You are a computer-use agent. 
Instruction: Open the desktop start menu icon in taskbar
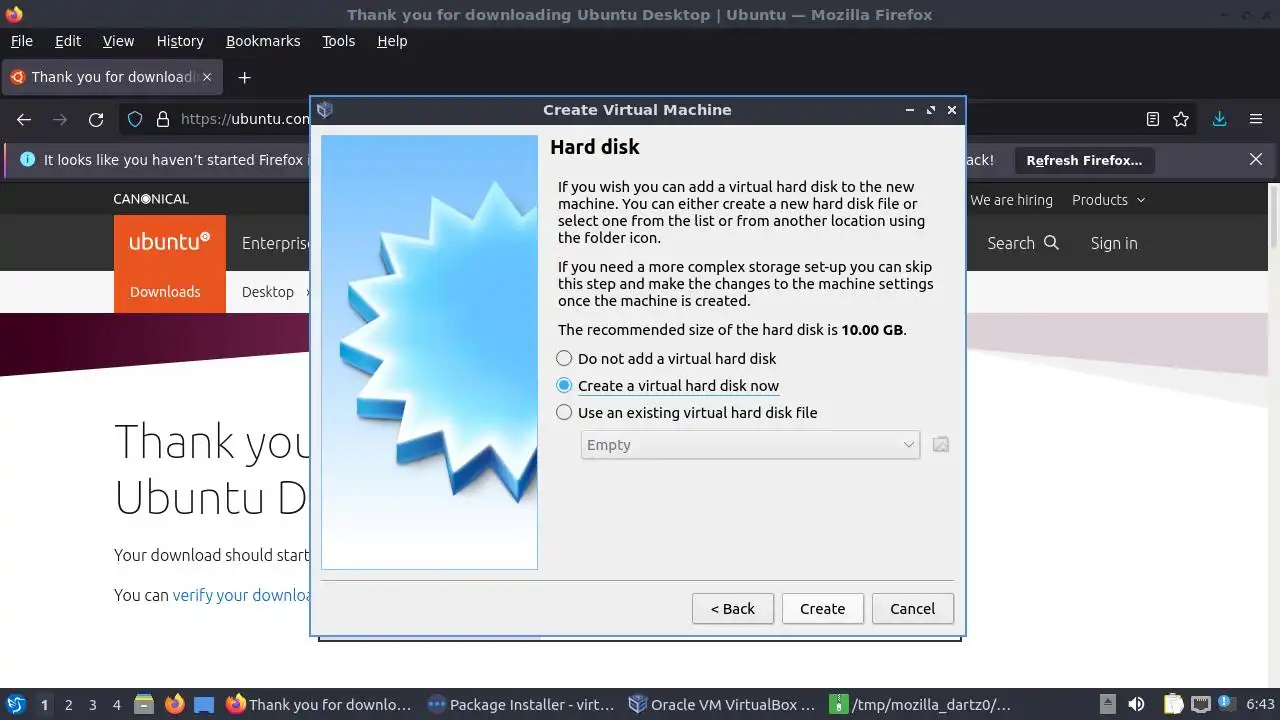pyautogui.click(x=15, y=704)
